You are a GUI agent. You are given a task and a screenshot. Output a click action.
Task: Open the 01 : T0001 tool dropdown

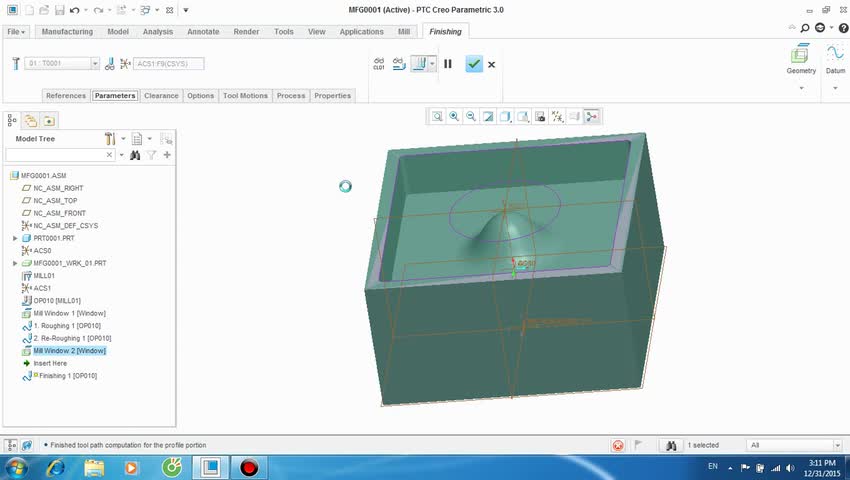[x=95, y=63]
